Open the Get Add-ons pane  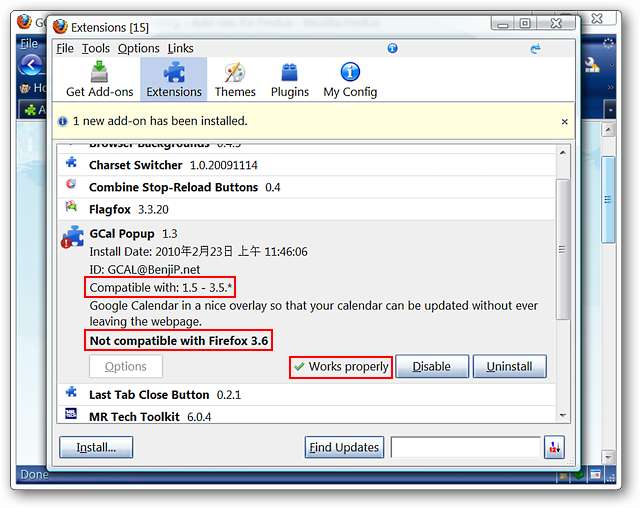click(100, 80)
